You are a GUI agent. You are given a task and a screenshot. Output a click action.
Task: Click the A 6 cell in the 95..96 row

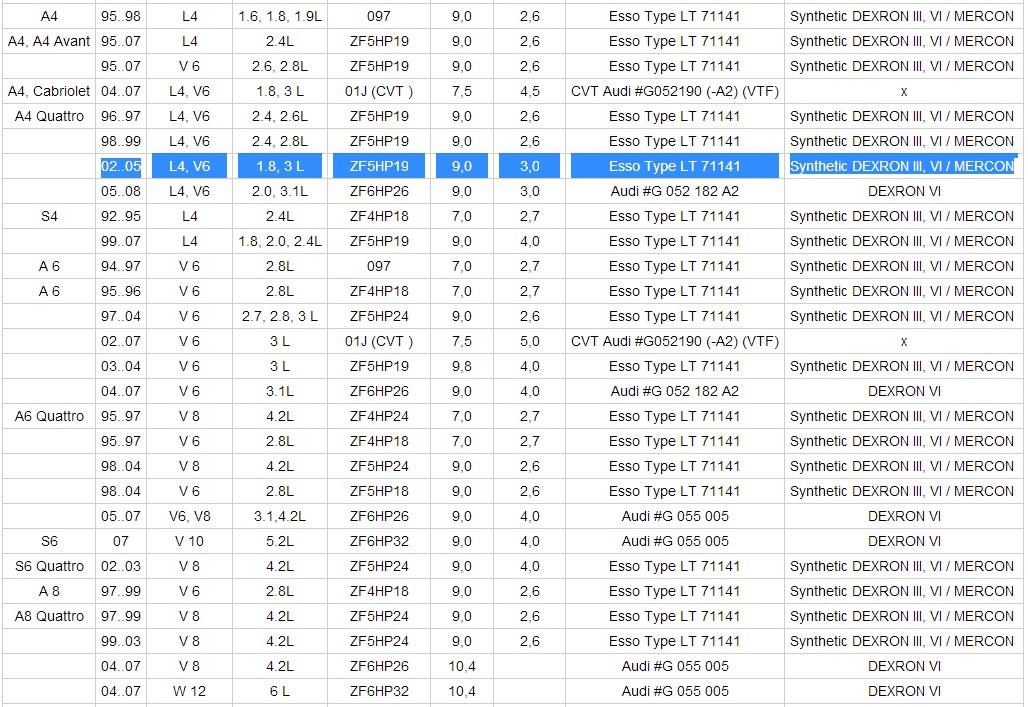(49, 291)
